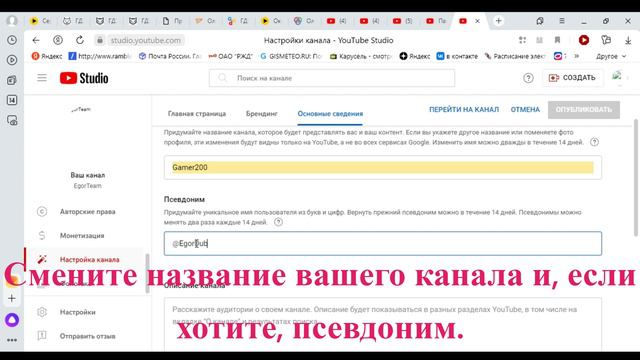Click the Авторские права copyright icon
This screenshot has height=360, width=640.
point(42,211)
